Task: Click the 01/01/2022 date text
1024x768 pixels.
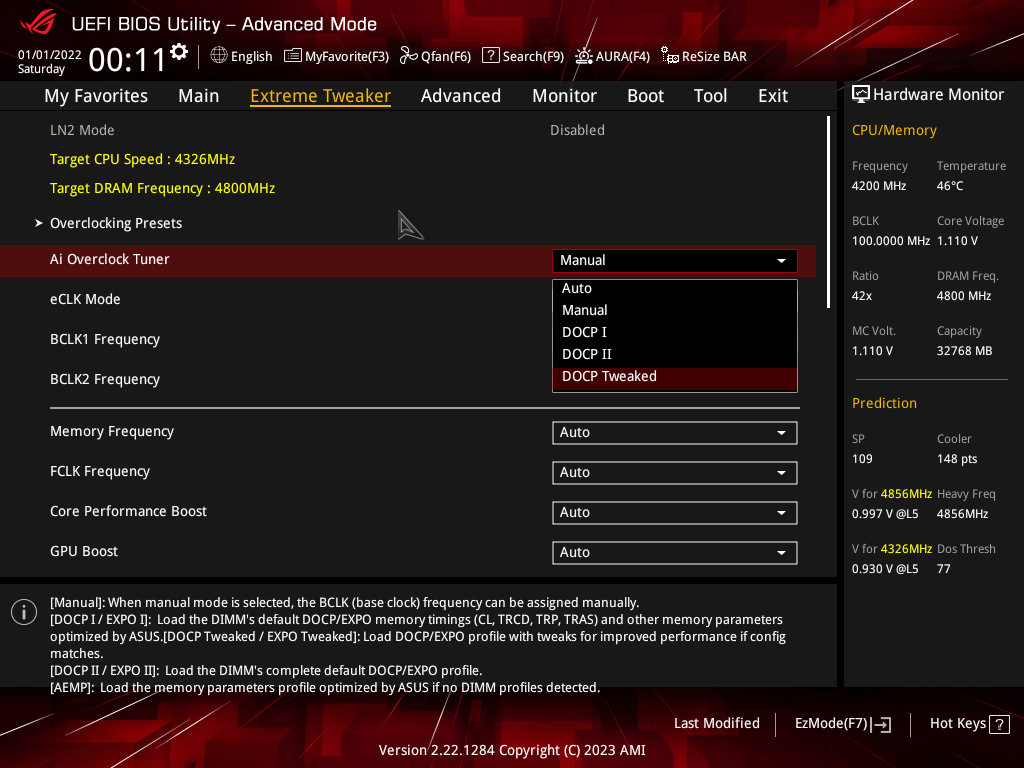Action: (50, 55)
